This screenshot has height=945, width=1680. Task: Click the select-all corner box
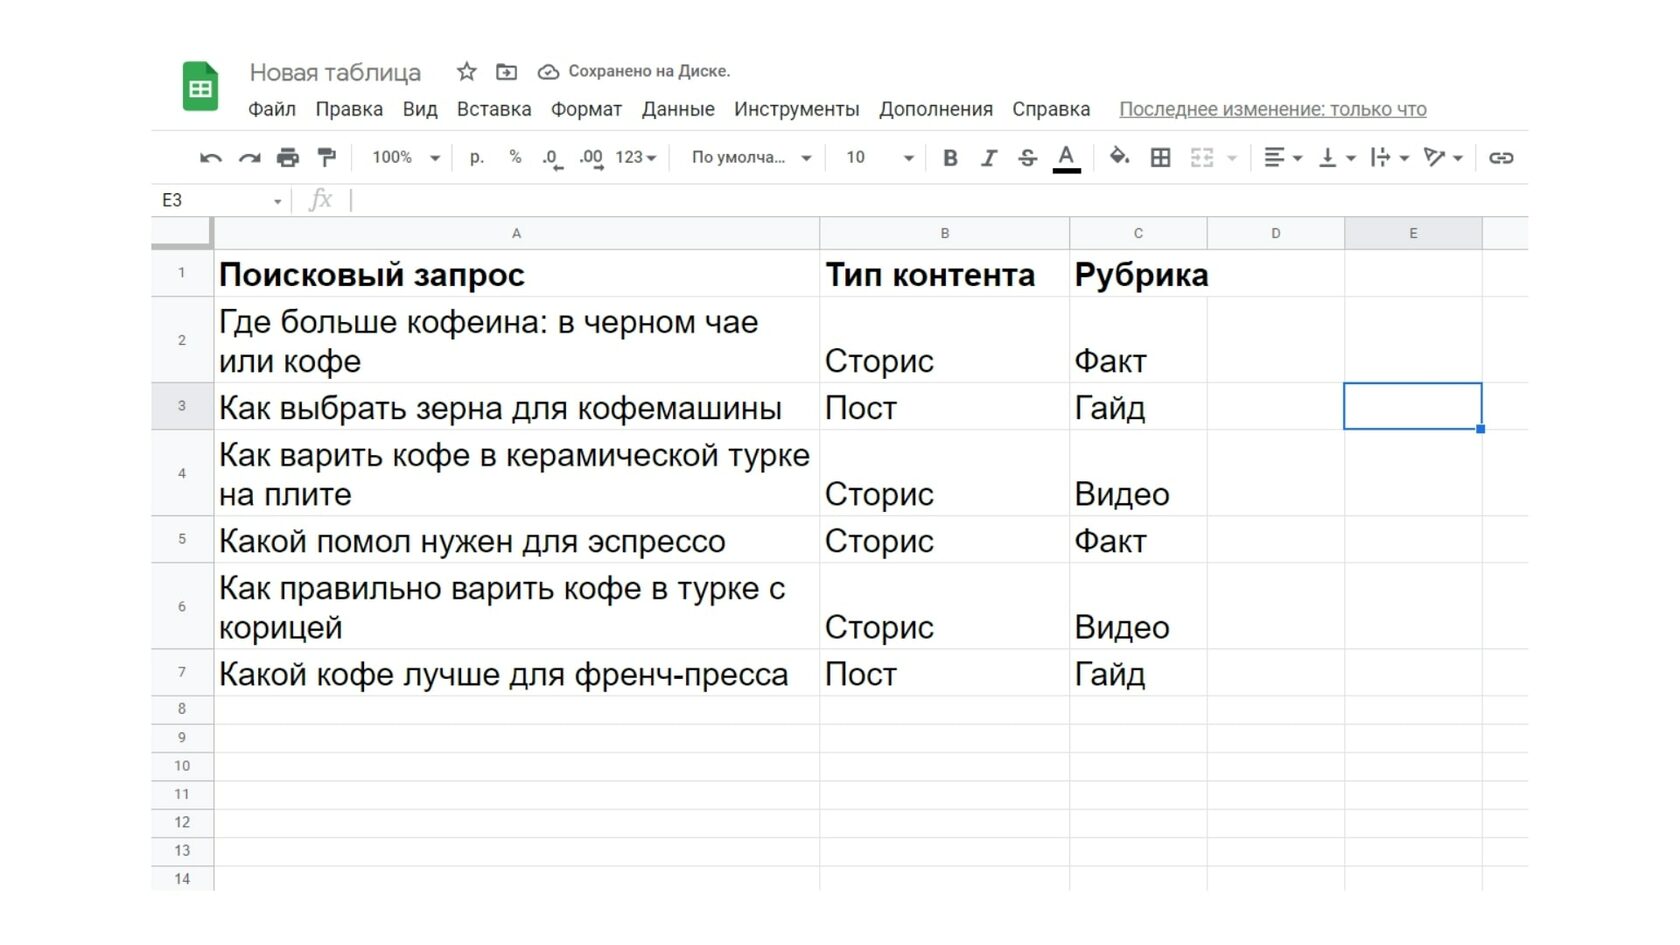(182, 233)
